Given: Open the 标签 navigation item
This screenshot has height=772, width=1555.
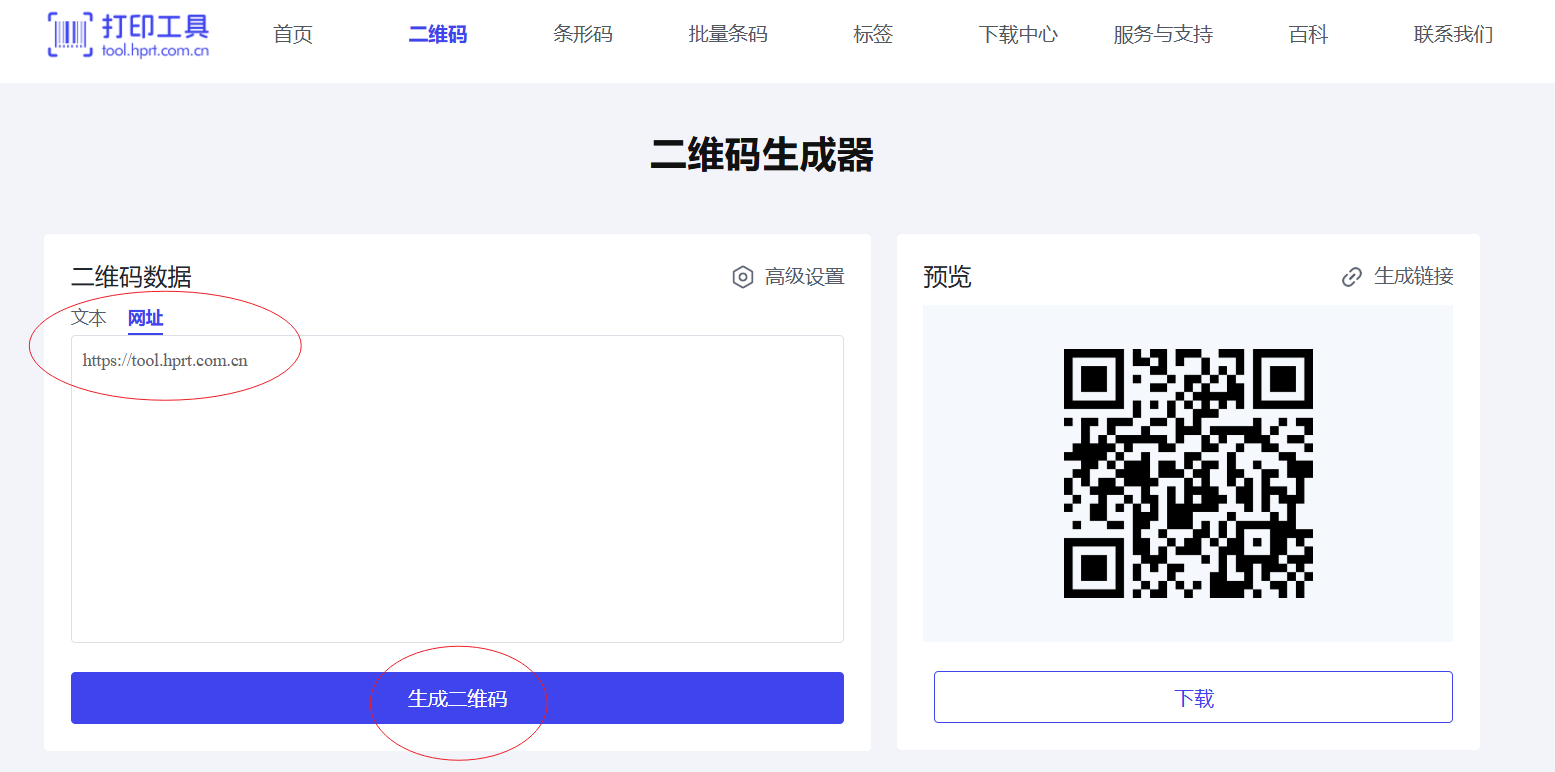Looking at the screenshot, I should click(x=872, y=34).
